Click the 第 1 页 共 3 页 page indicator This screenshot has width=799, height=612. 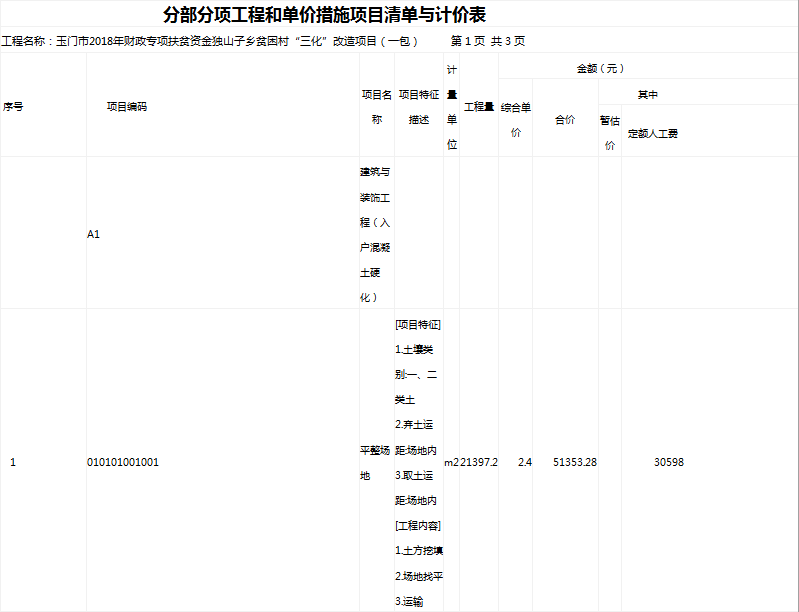(x=488, y=42)
